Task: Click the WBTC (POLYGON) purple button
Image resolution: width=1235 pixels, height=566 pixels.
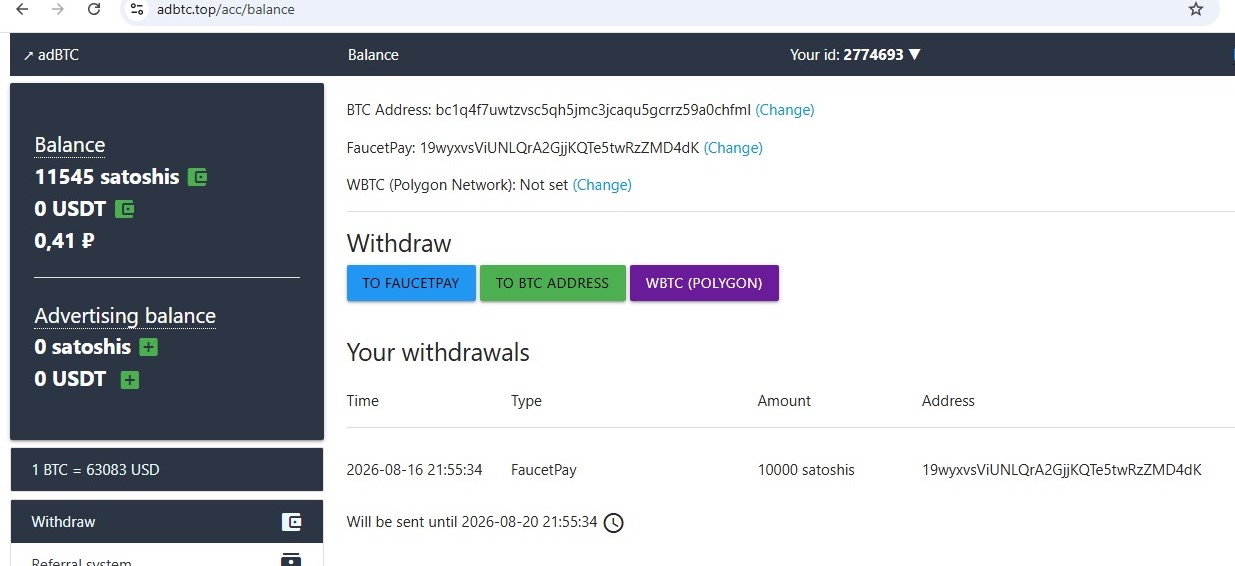Action: coord(704,283)
